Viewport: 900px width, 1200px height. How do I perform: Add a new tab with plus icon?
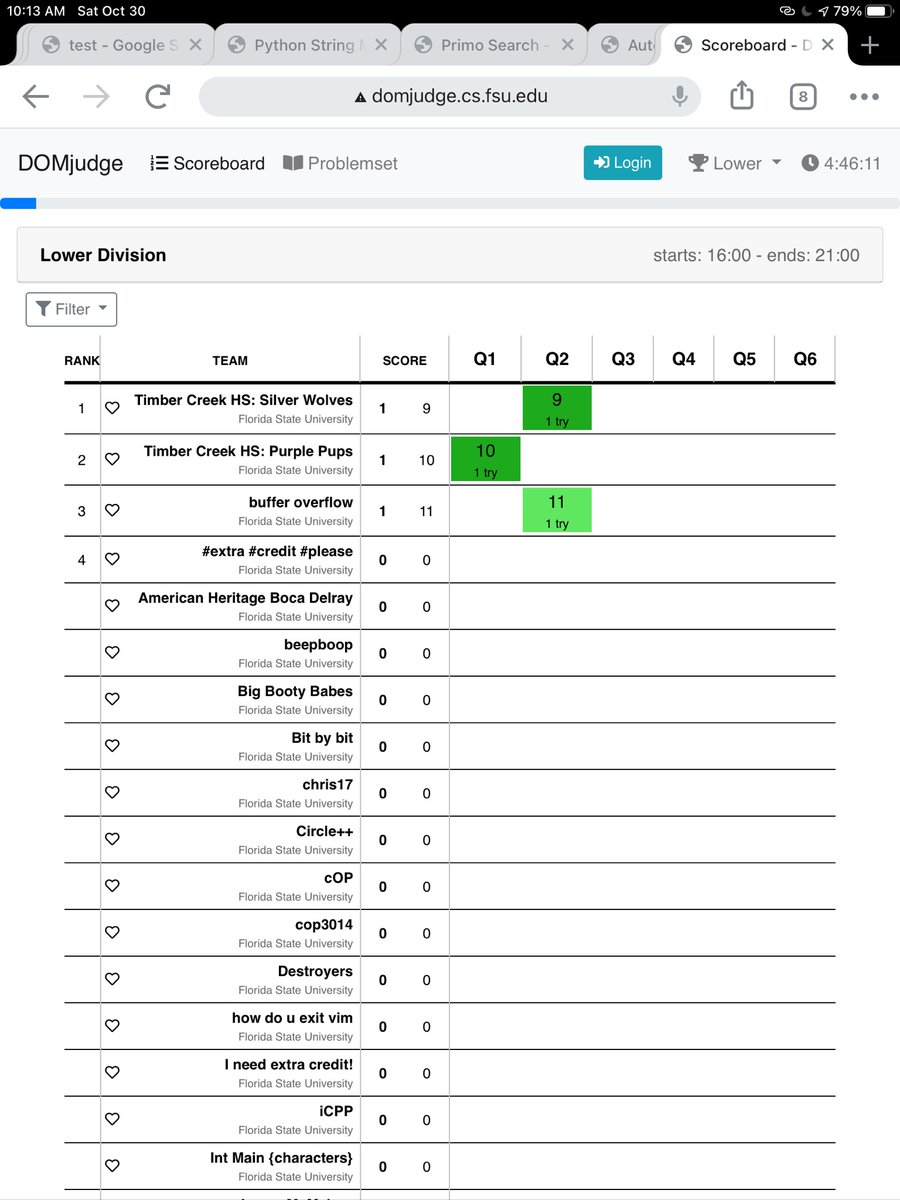pyautogui.click(x=870, y=45)
